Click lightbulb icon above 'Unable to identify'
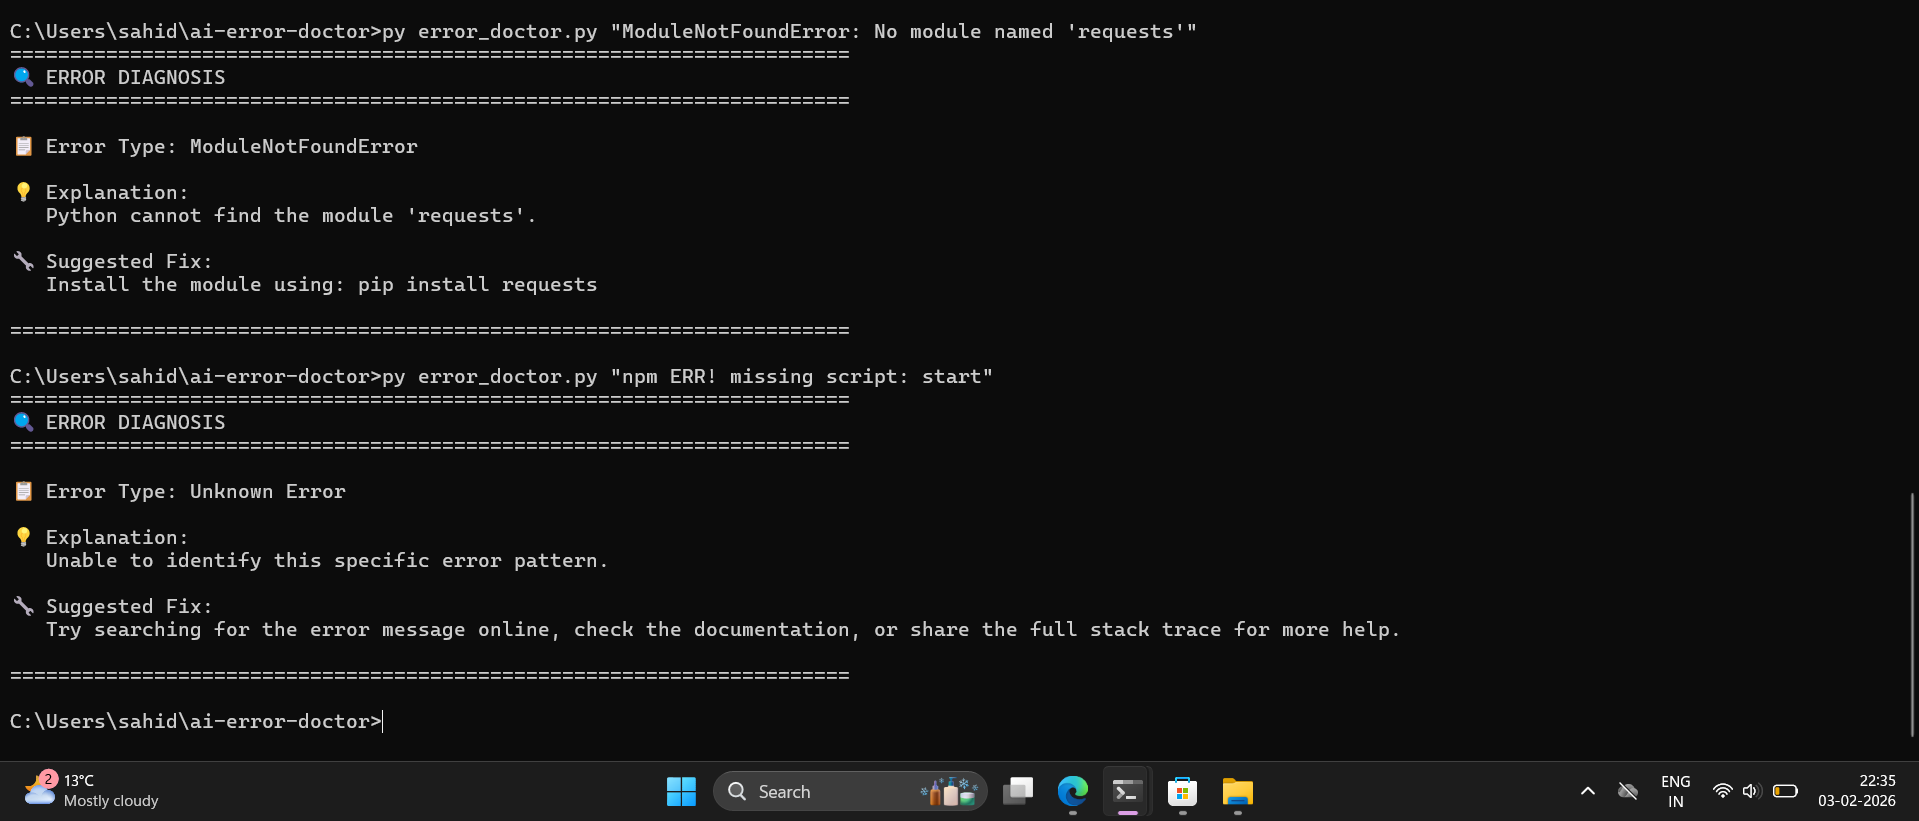Viewport: 1919px width, 821px height. click(23, 537)
